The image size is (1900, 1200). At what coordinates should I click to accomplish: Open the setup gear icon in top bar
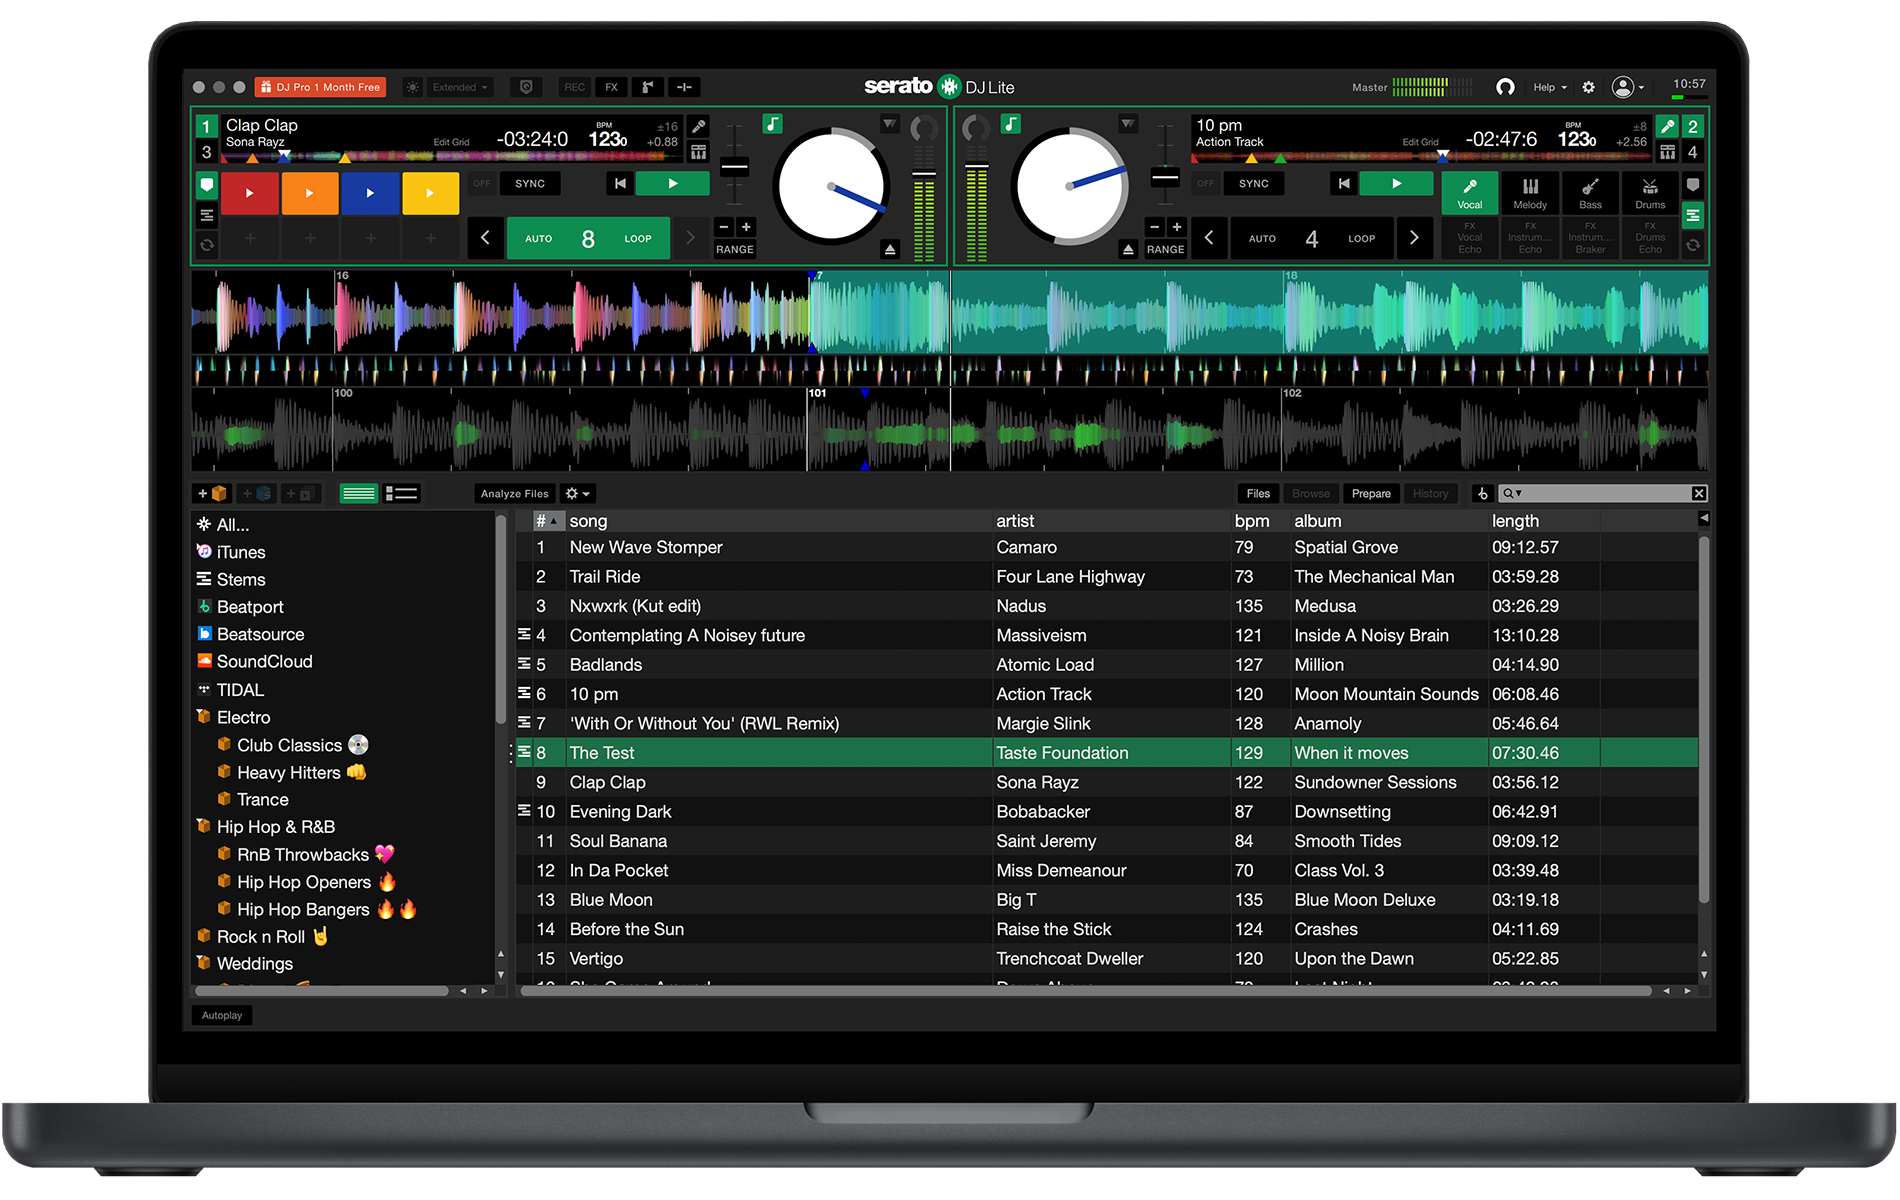1588,87
